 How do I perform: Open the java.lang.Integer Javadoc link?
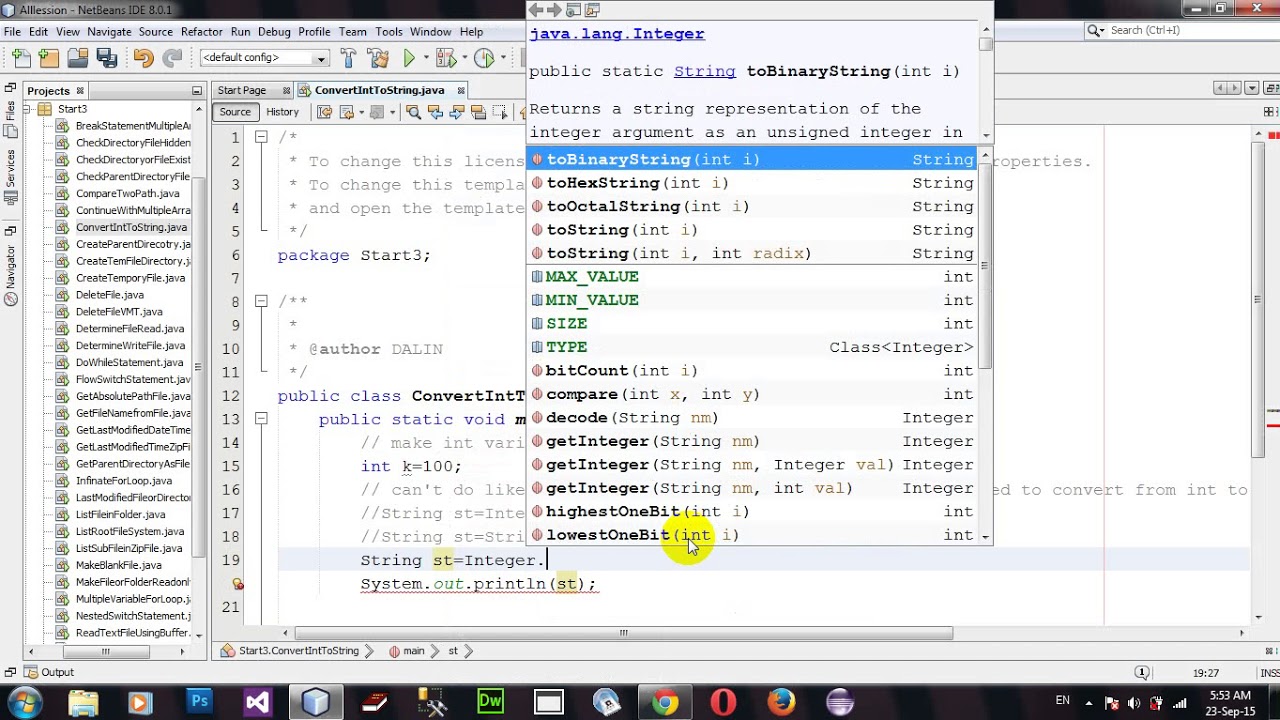click(x=617, y=33)
